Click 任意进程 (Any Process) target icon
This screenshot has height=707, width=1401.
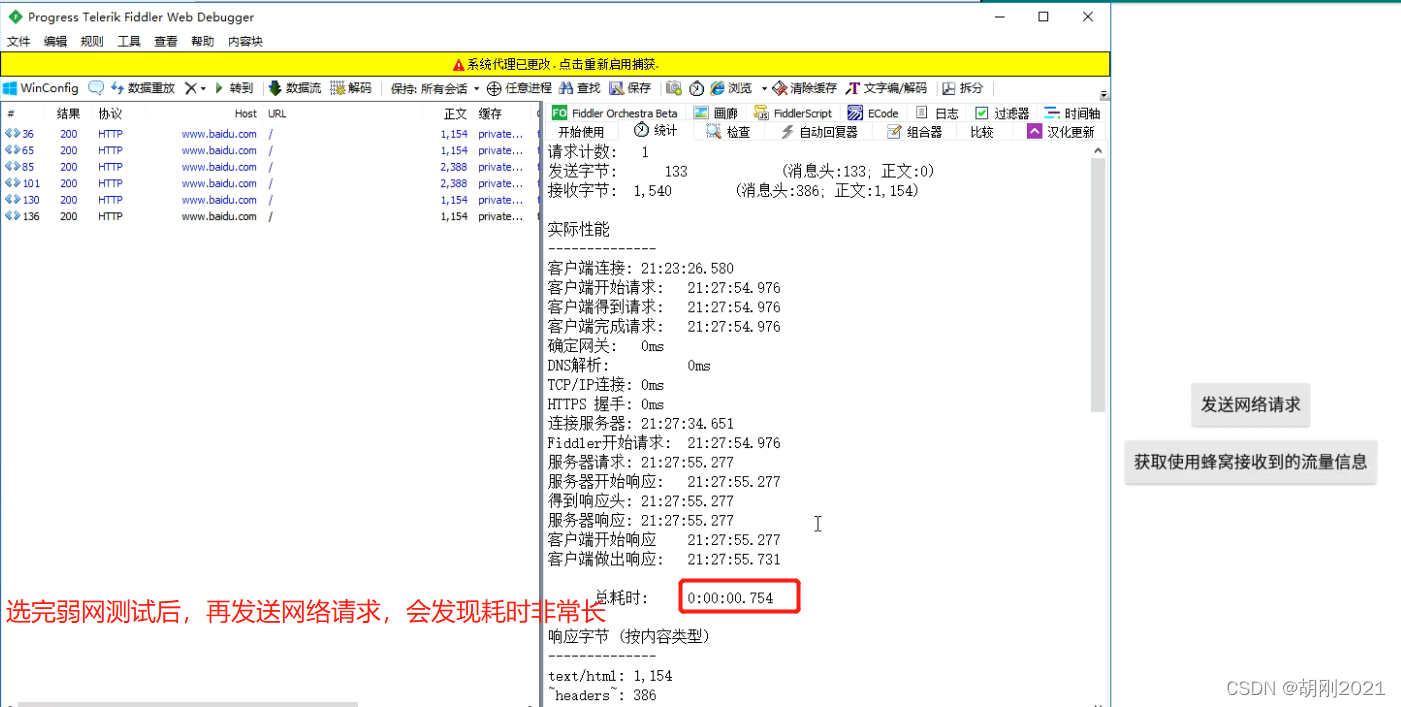(x=519, y=88)
